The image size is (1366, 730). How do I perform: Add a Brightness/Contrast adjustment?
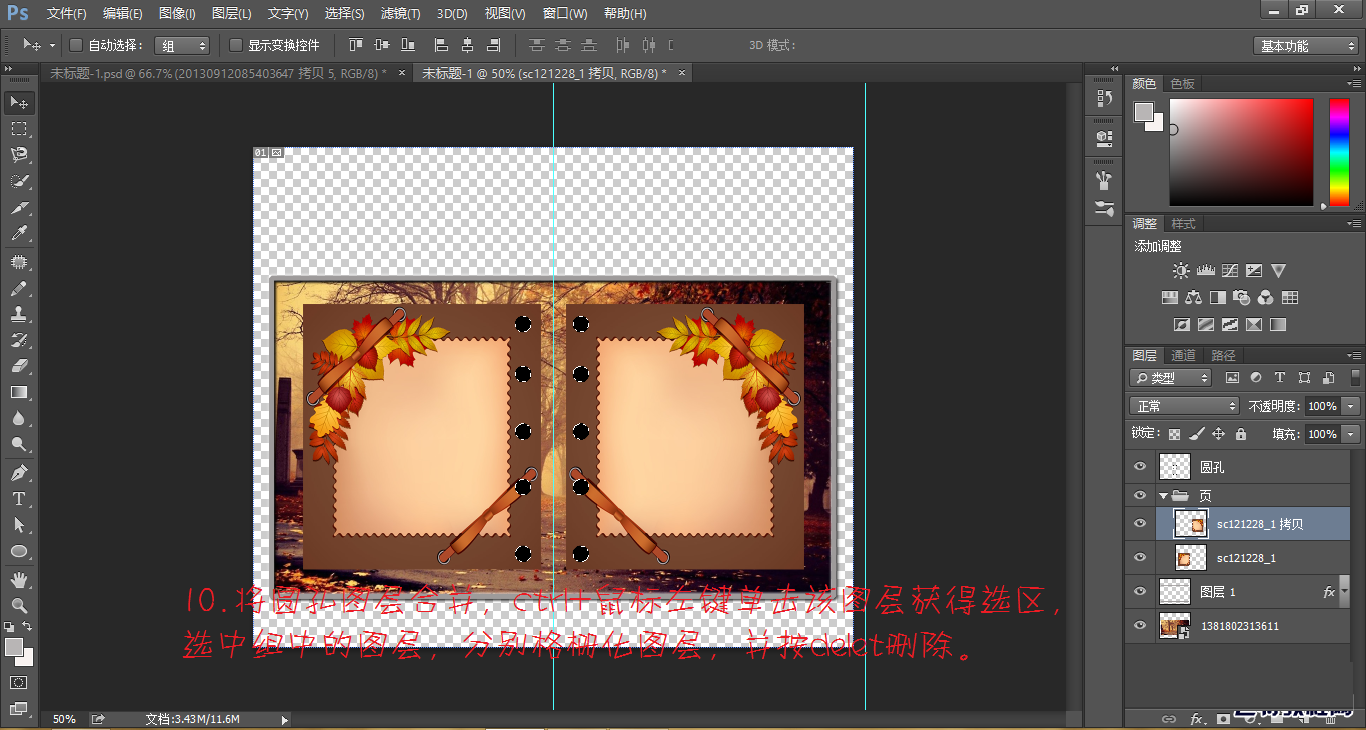click(1182, 271)
